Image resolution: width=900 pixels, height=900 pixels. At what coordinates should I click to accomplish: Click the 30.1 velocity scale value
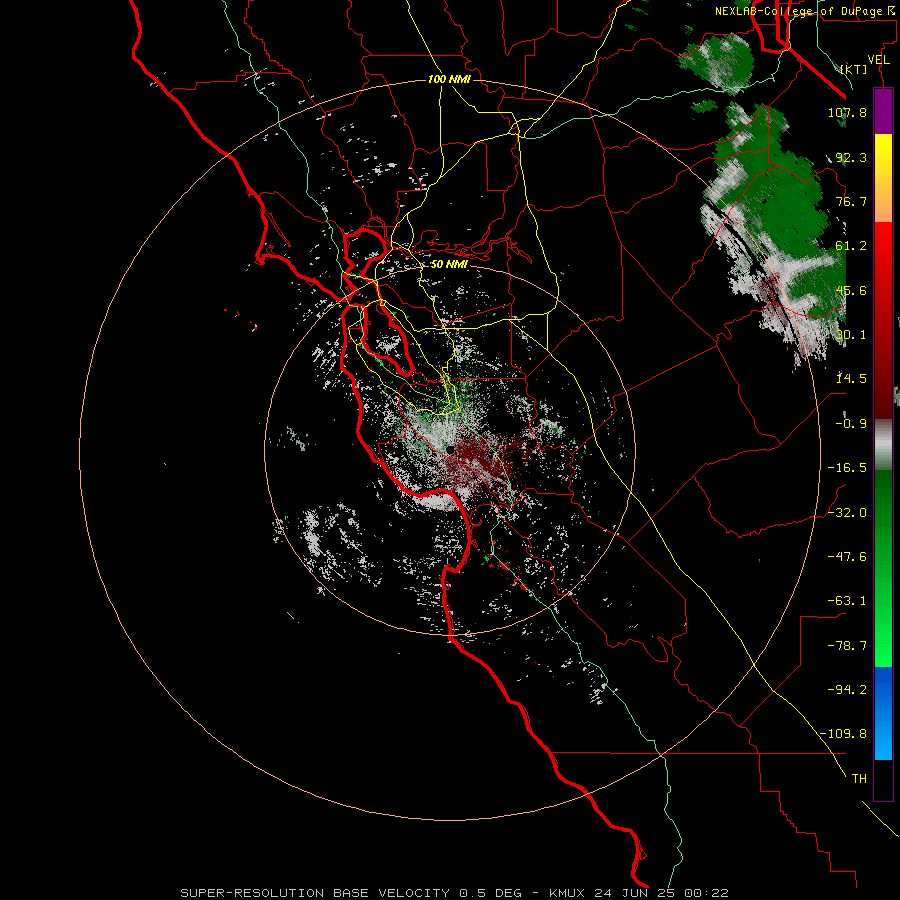pyautogui.click(x=851, y=335)
